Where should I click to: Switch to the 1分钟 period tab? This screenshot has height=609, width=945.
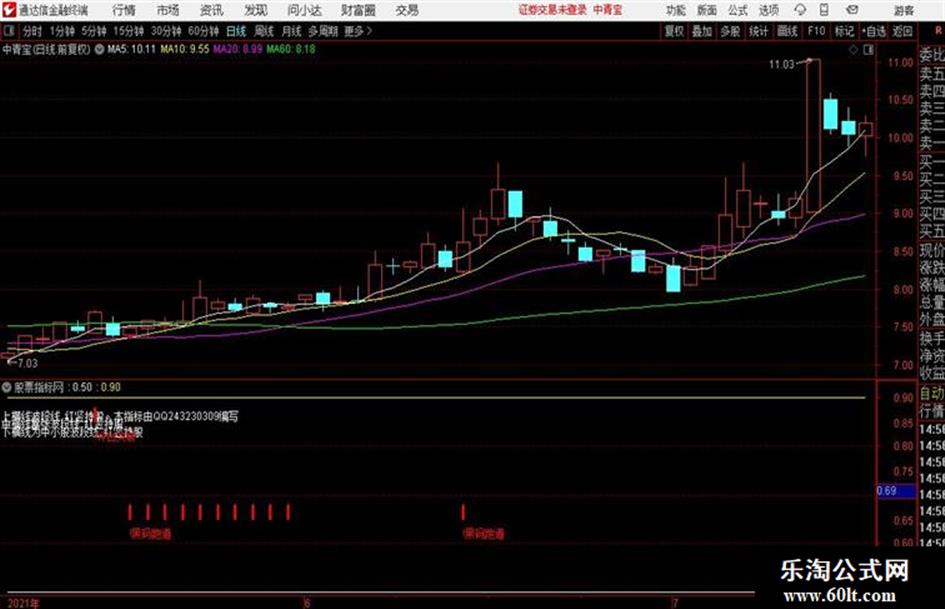point(61,31)
